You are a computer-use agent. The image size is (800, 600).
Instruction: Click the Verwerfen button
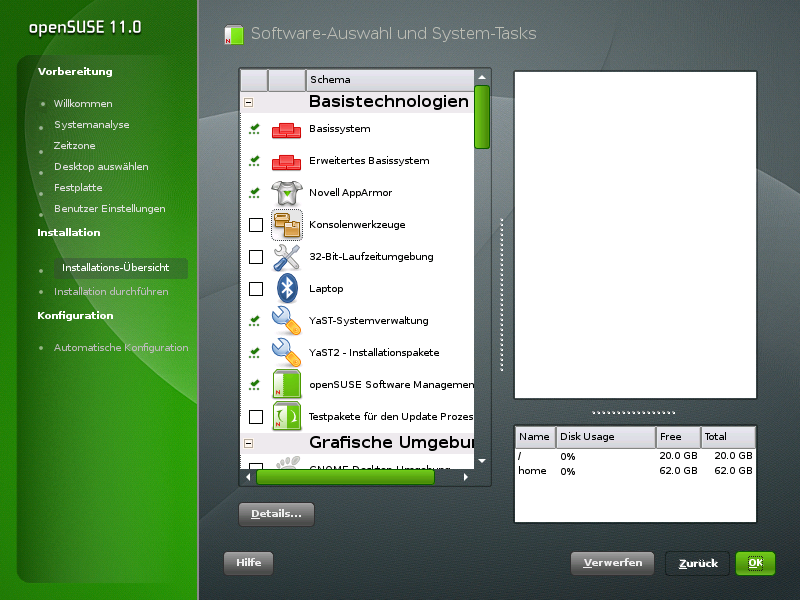click(x=612, y=563)
